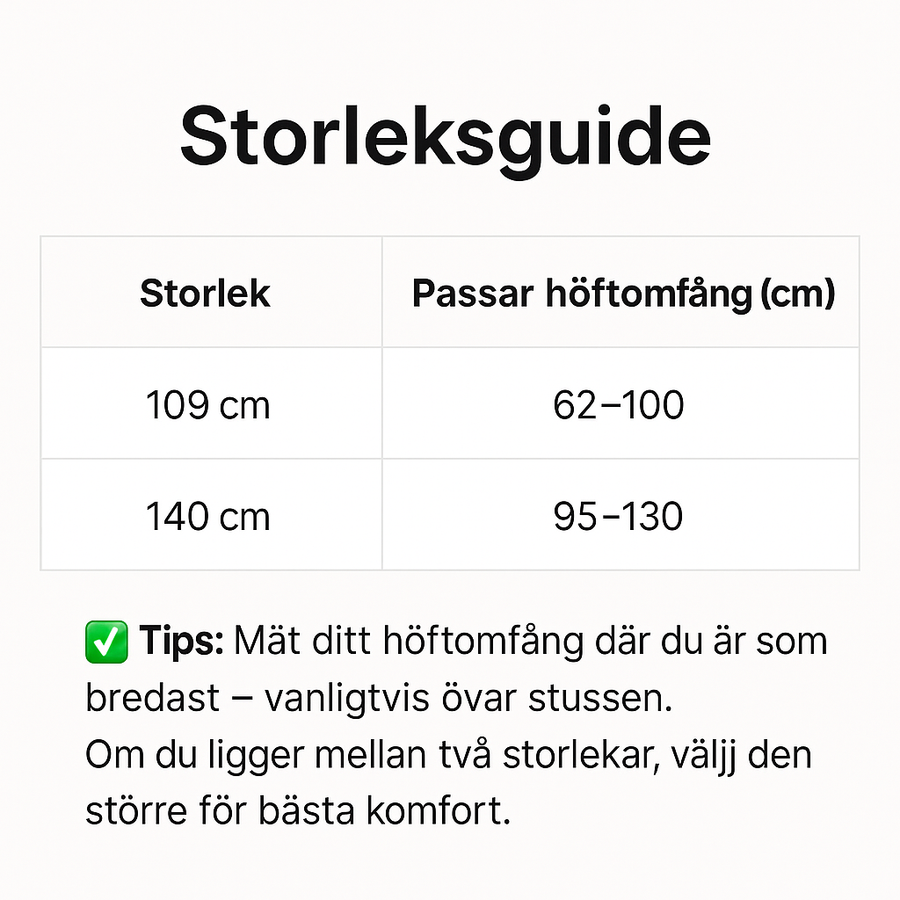Click the text 'större för bästa komfort.'
Viewport: 900px width, 900px height.
tap(298, 812)
